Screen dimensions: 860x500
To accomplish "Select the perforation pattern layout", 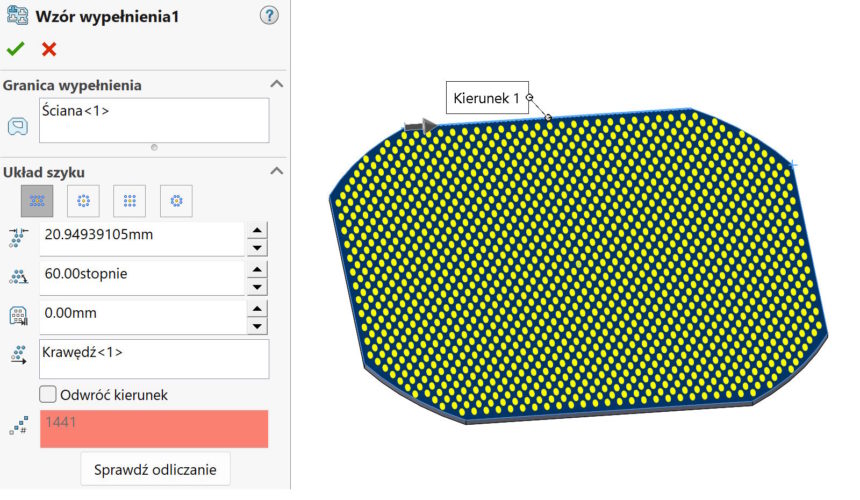I will tap(37, 201).
